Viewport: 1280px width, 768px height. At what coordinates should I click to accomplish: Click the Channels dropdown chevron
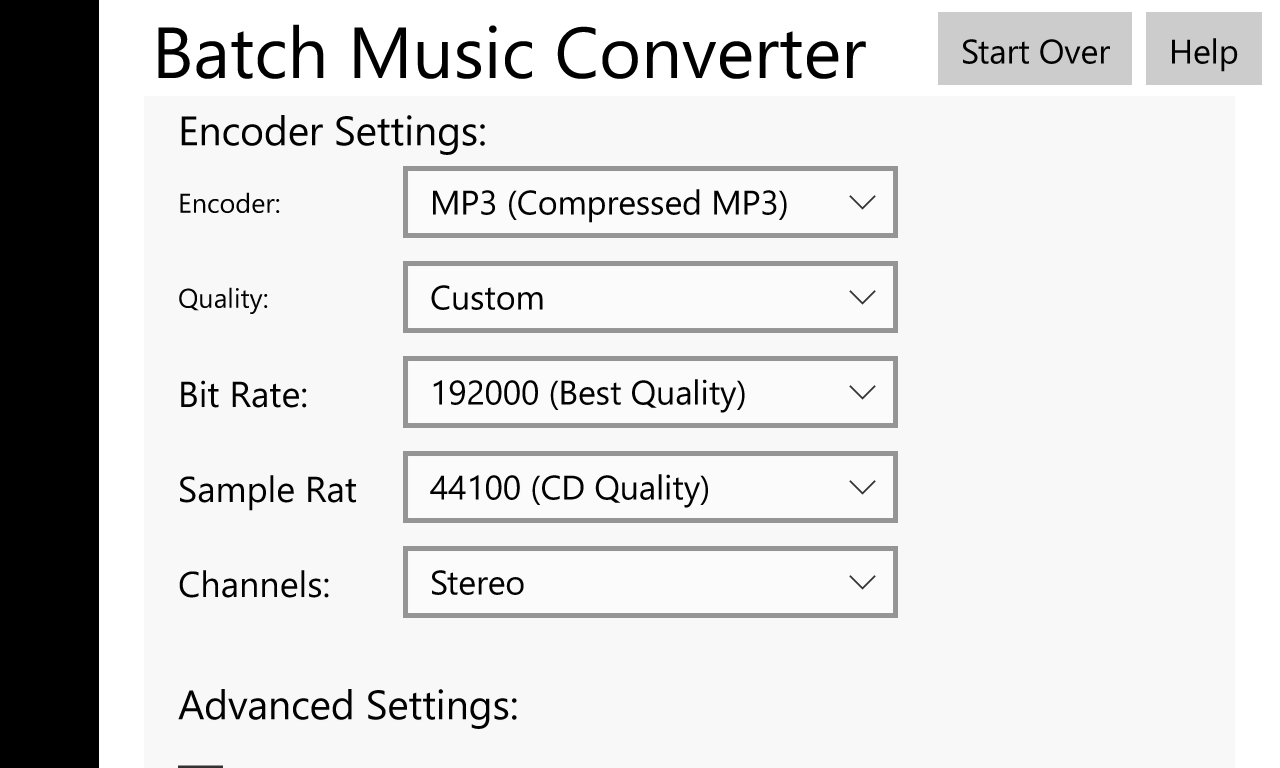click(x=862, y=582)
